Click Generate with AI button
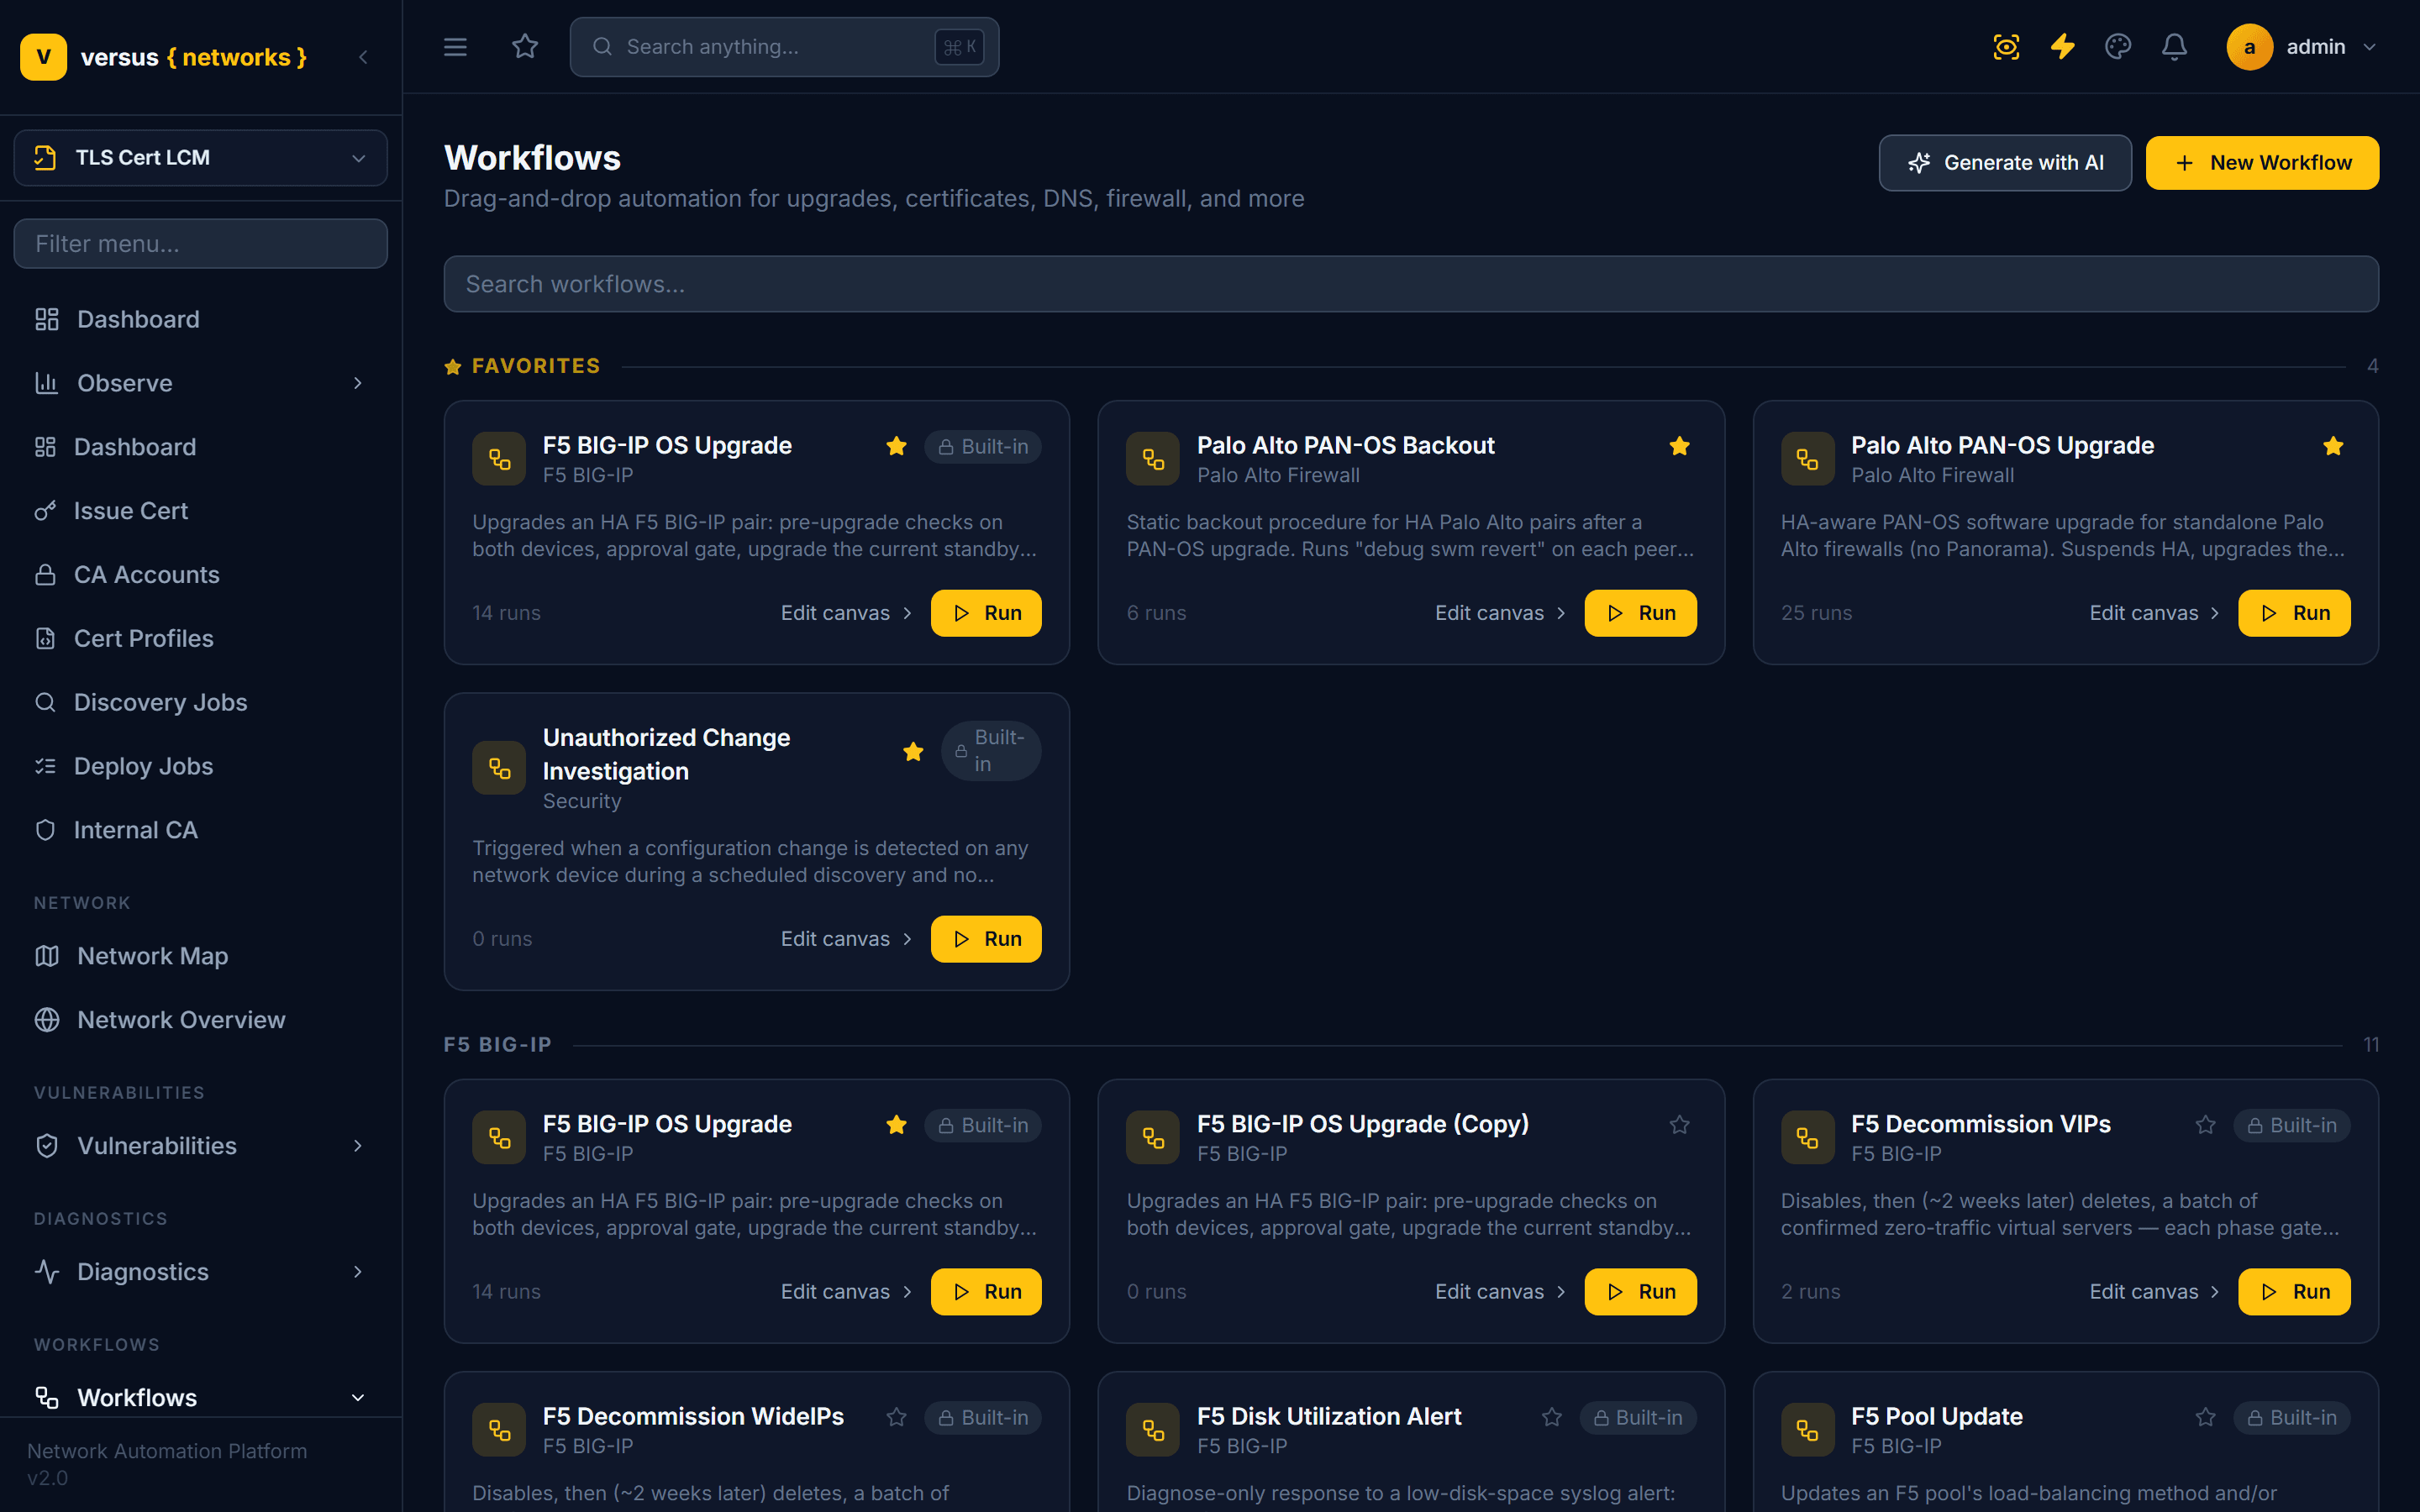 coord(2004,163)
